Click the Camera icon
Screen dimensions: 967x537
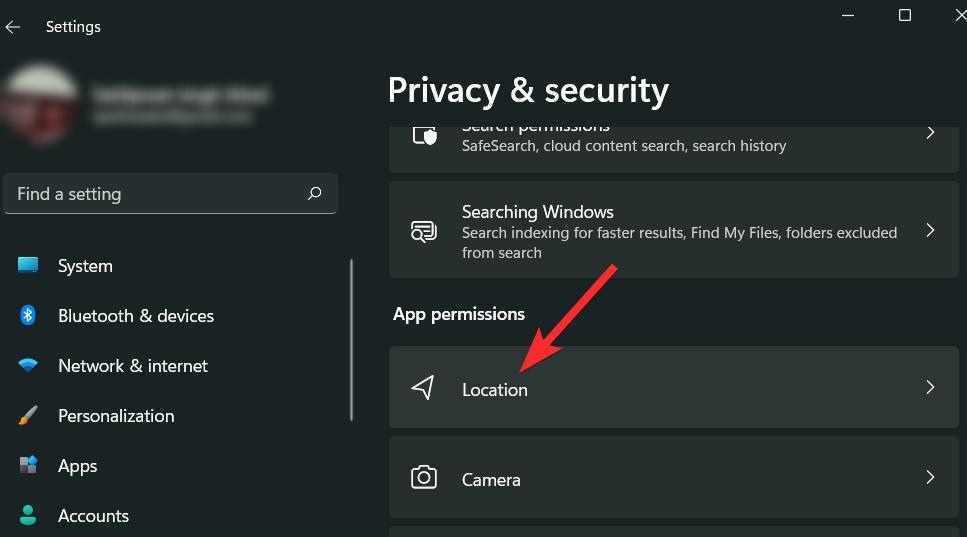click(424, 479)
